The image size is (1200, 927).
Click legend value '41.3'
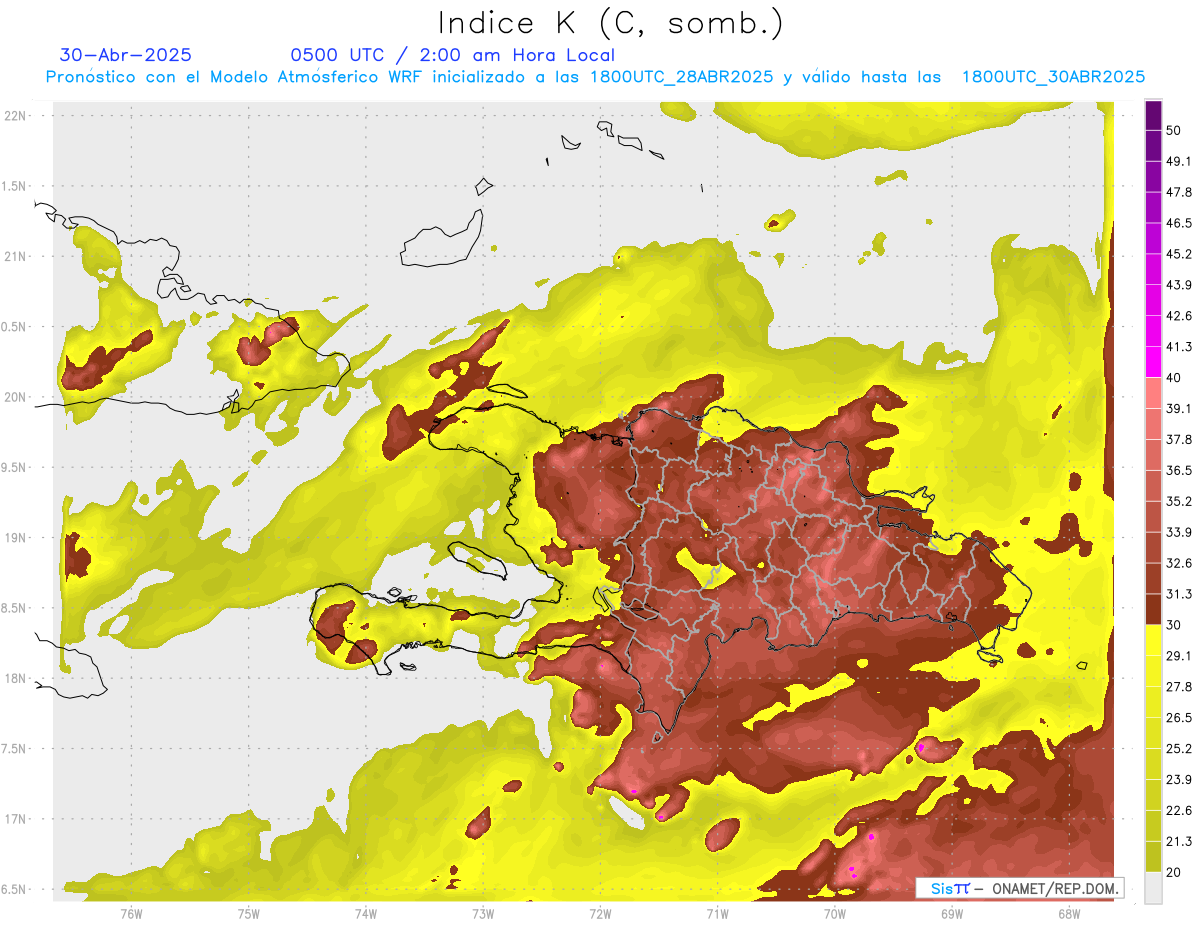click(x=1179, y=347)
